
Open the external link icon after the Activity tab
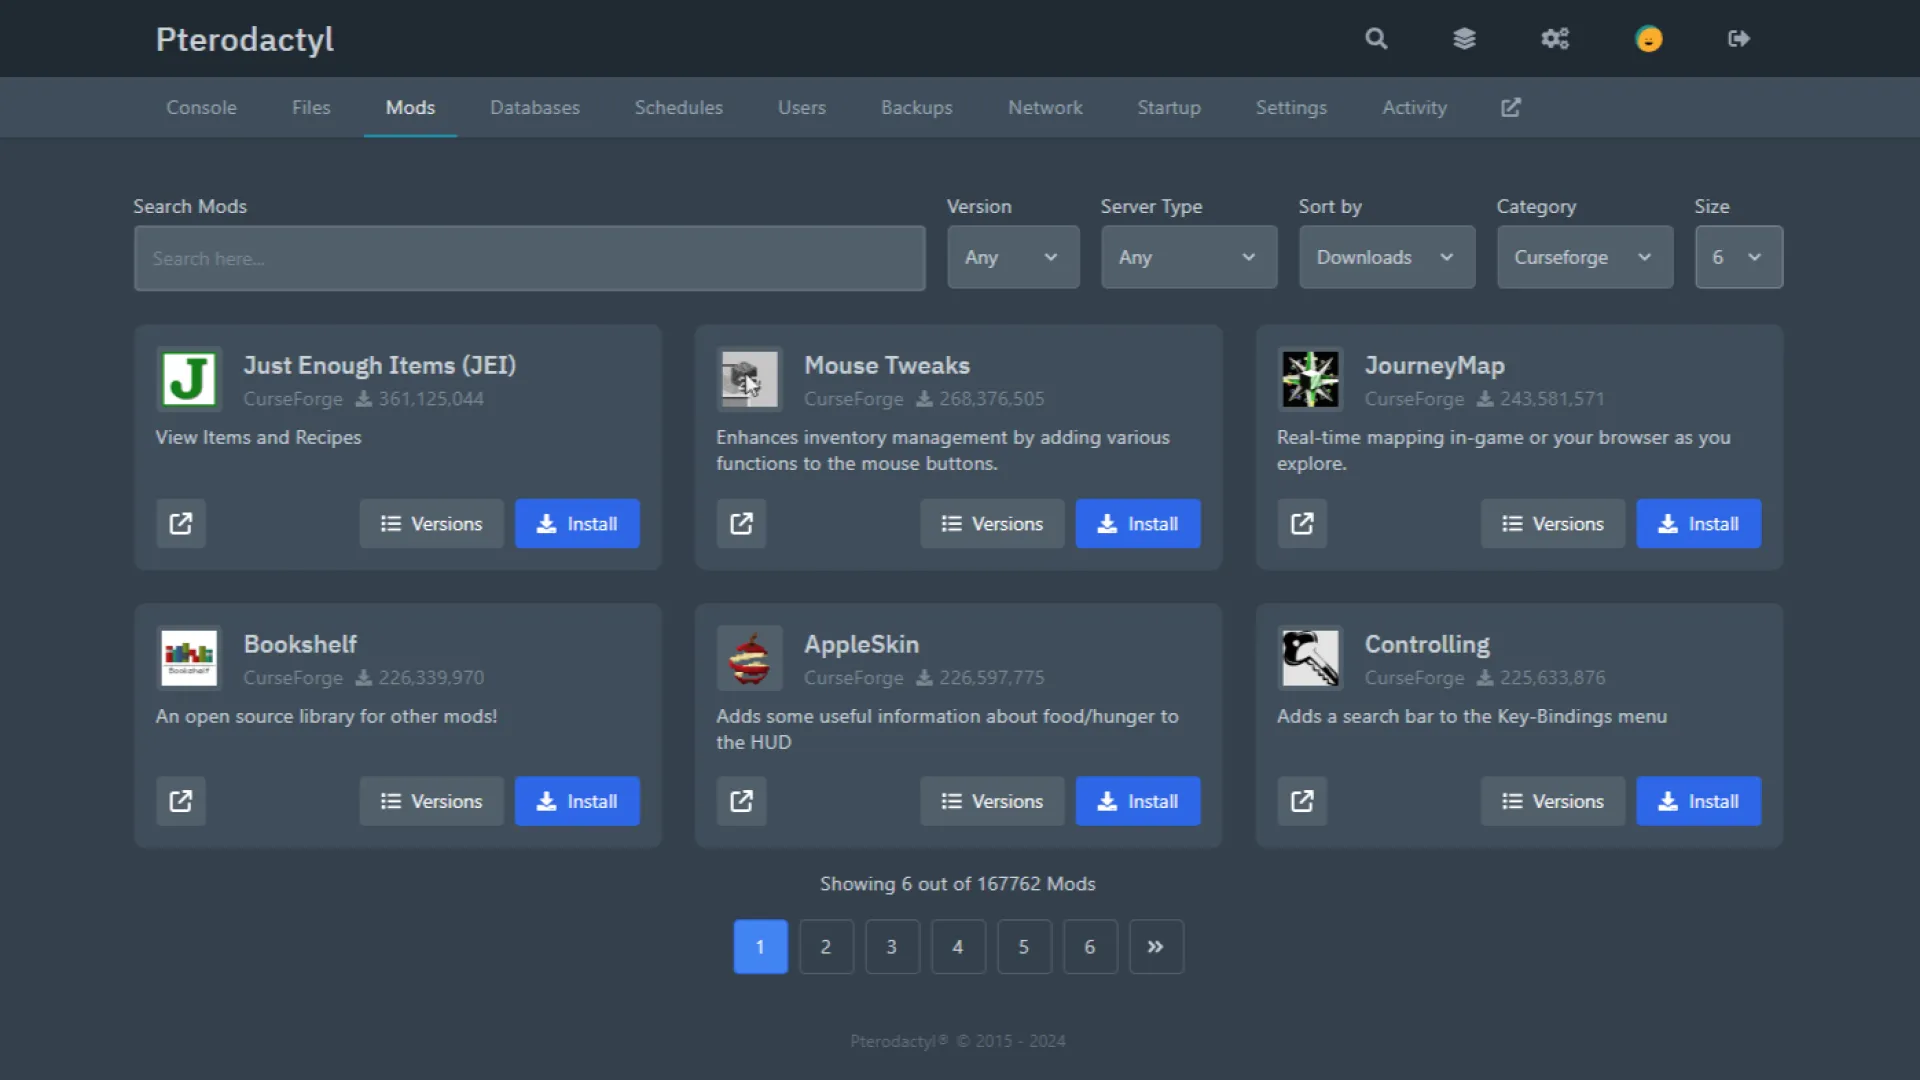(1510, 107)
